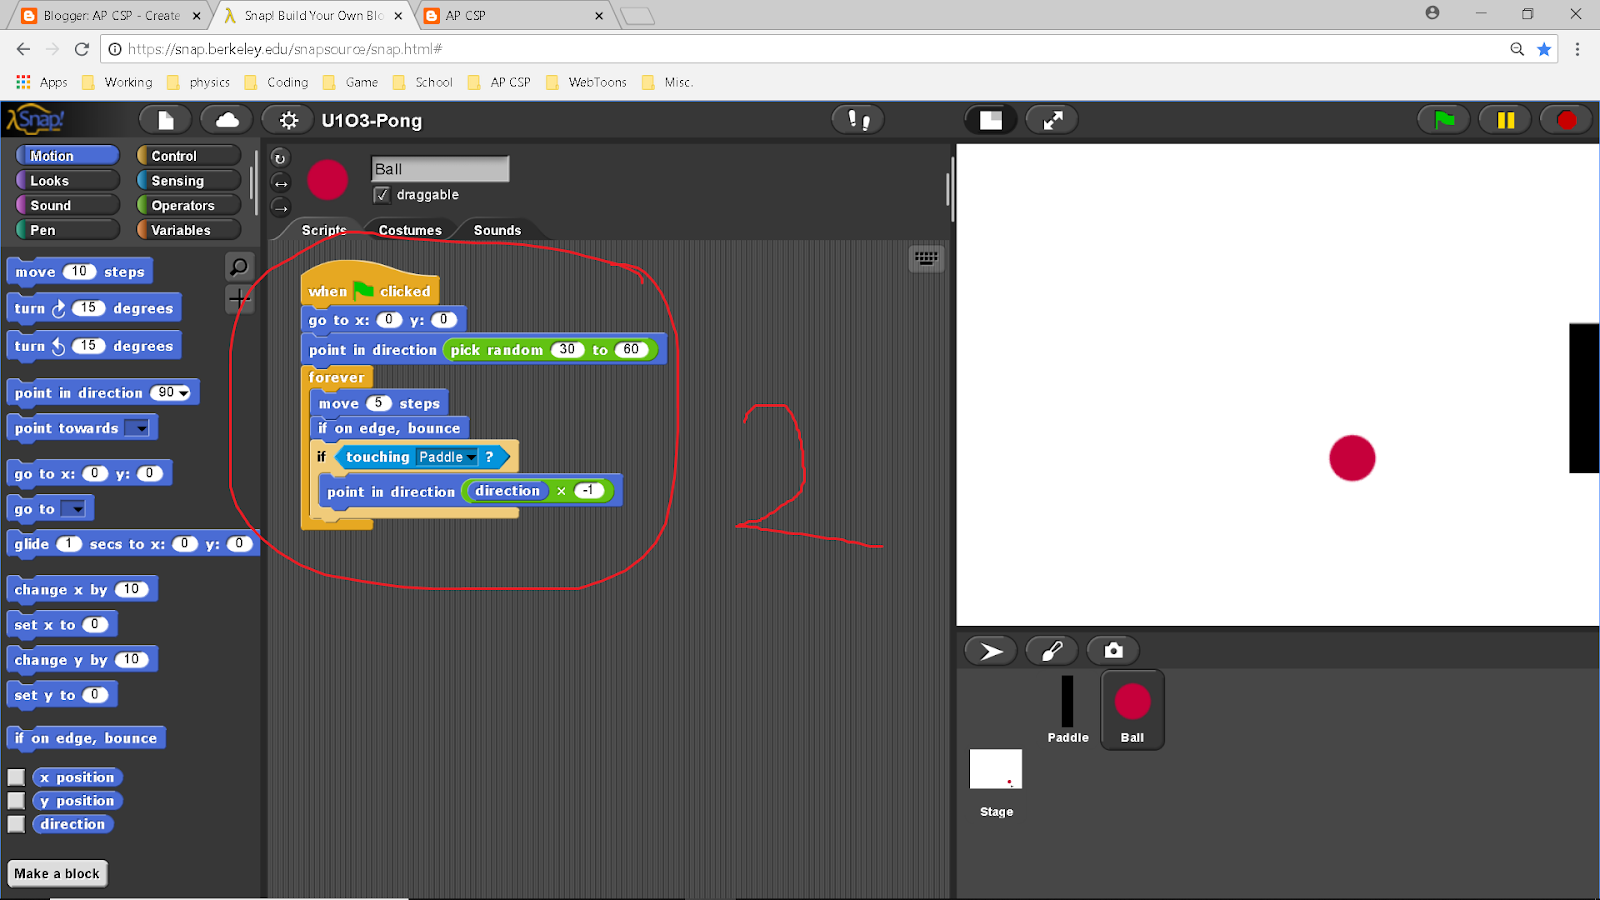Open direction dropdown in palette point-in-direction block
This screenshot has width=1600, height=900.
click(183, 393)
